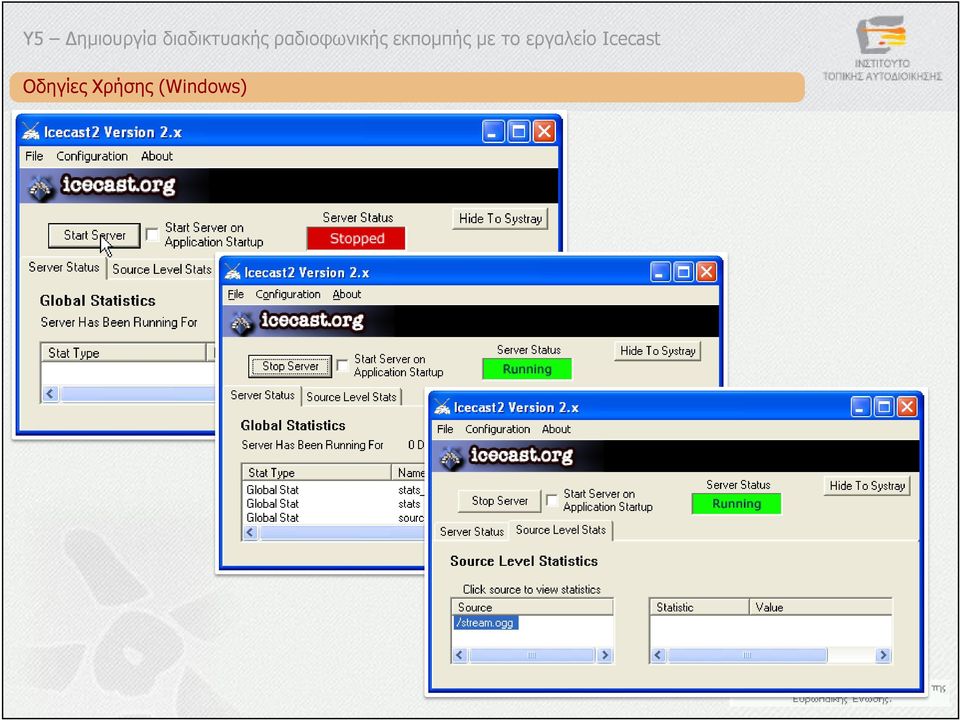Open About menu in the Stopped window
Screen dimensions: 960x720
point(157,156)
